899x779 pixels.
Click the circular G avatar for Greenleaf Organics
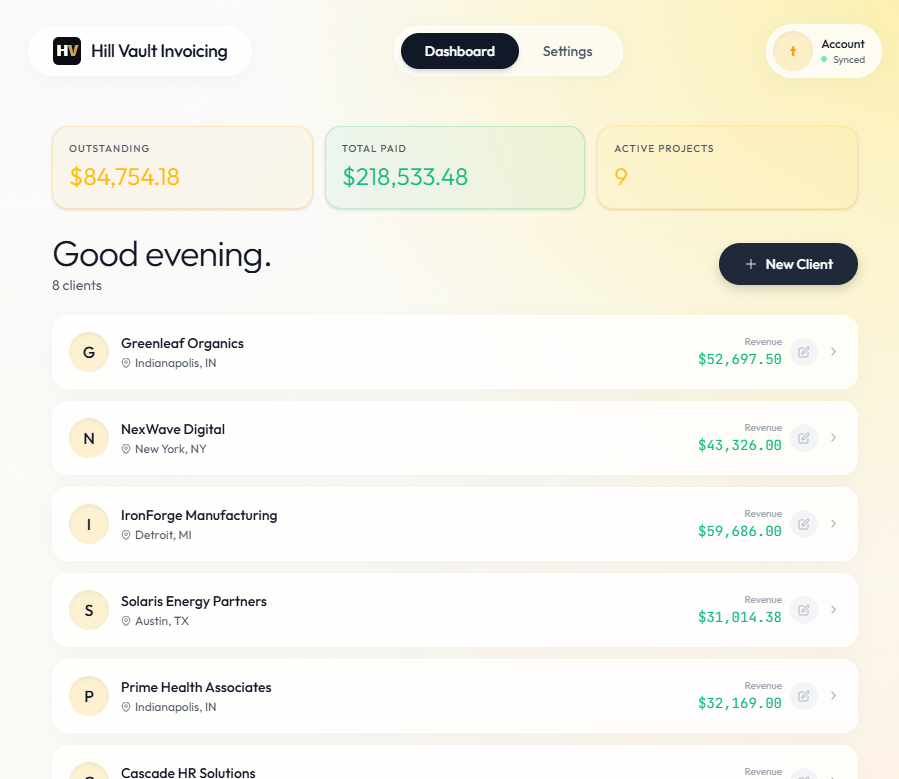click(x=88, y=352)
